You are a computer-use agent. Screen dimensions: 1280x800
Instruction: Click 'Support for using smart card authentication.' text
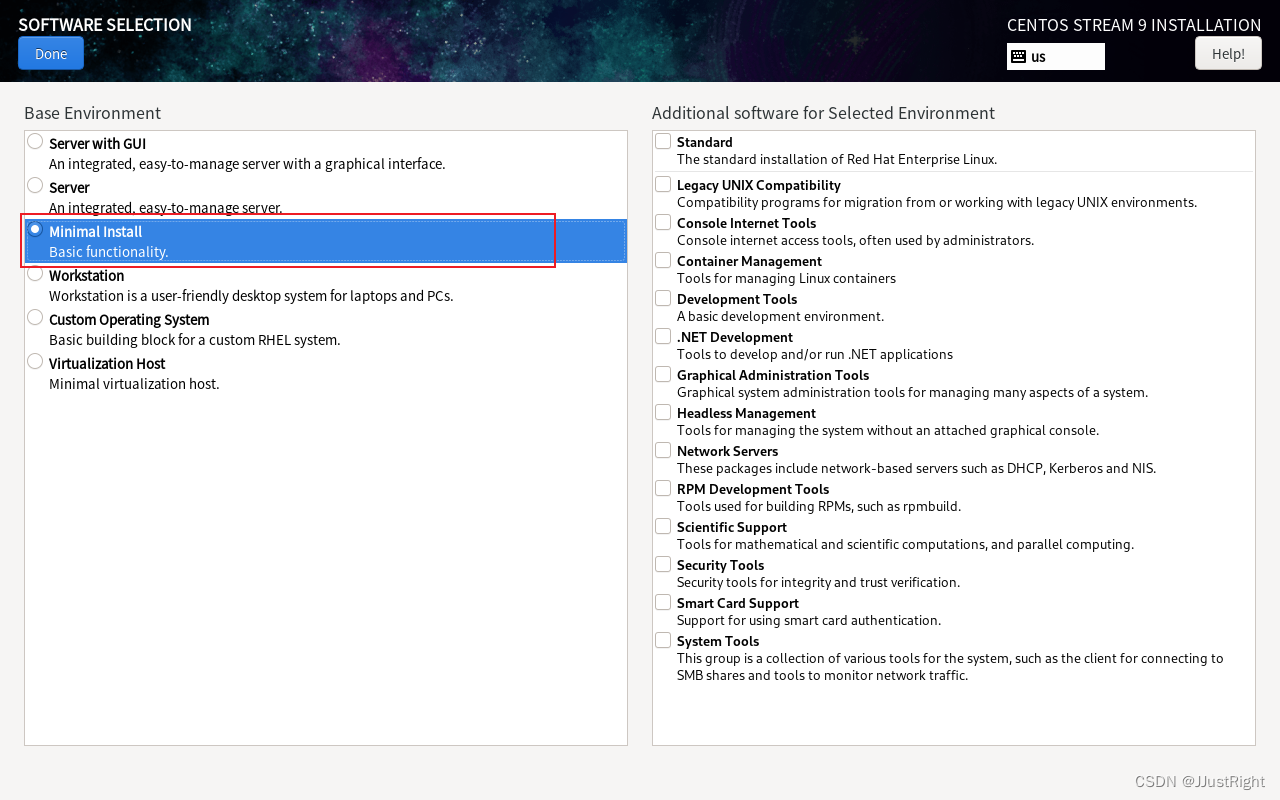tap(809, 621)
